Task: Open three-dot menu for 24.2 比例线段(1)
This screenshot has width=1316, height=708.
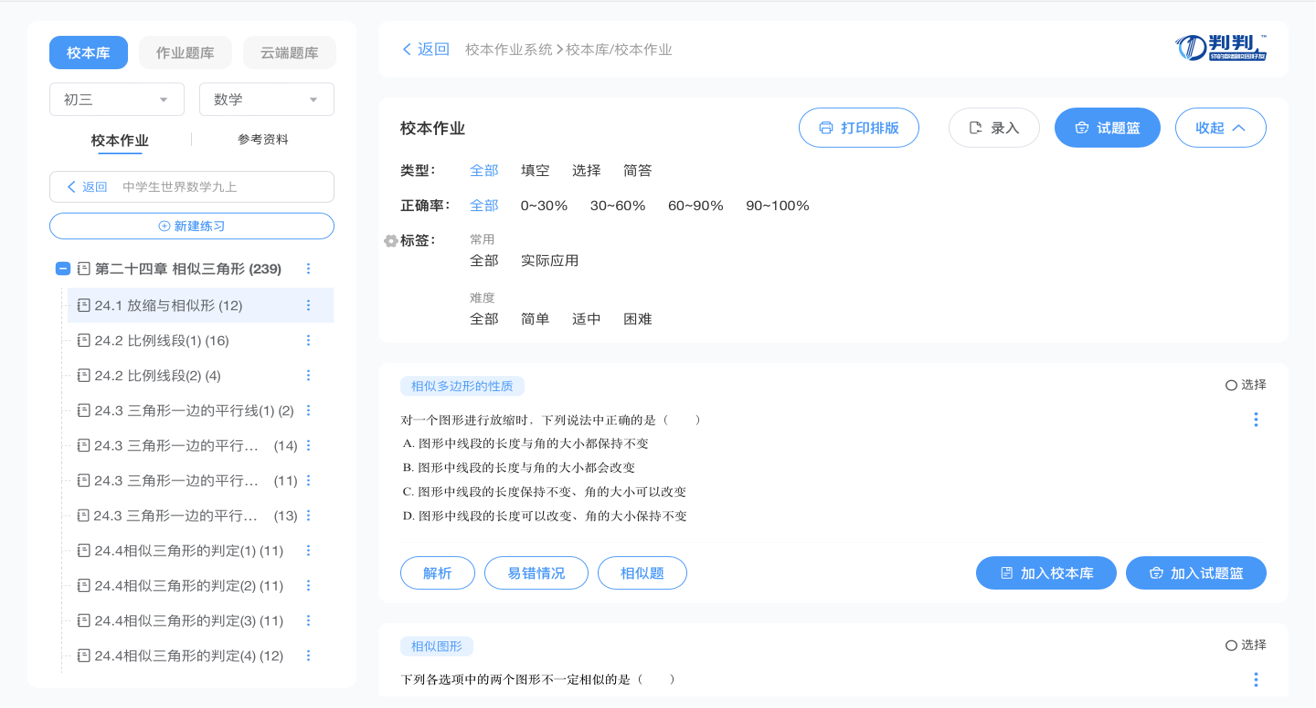Action: coord(308,340)
